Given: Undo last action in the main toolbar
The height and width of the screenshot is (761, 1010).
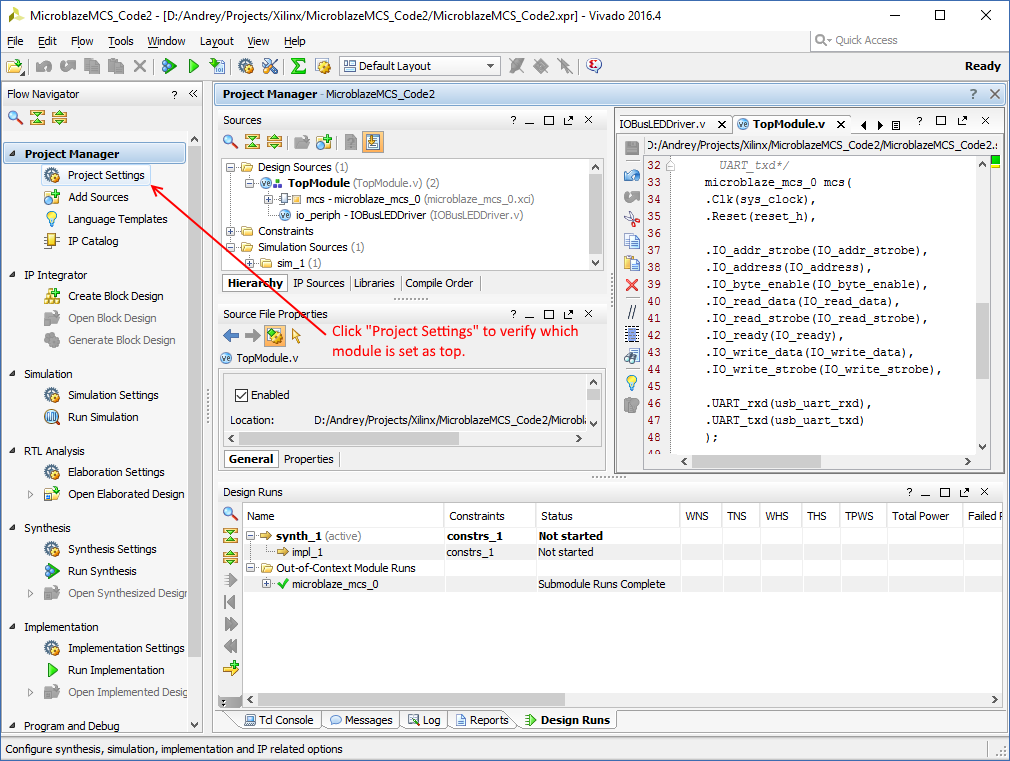Looking at the screenshot, I should pyautogui.click(x=44, y=65).
